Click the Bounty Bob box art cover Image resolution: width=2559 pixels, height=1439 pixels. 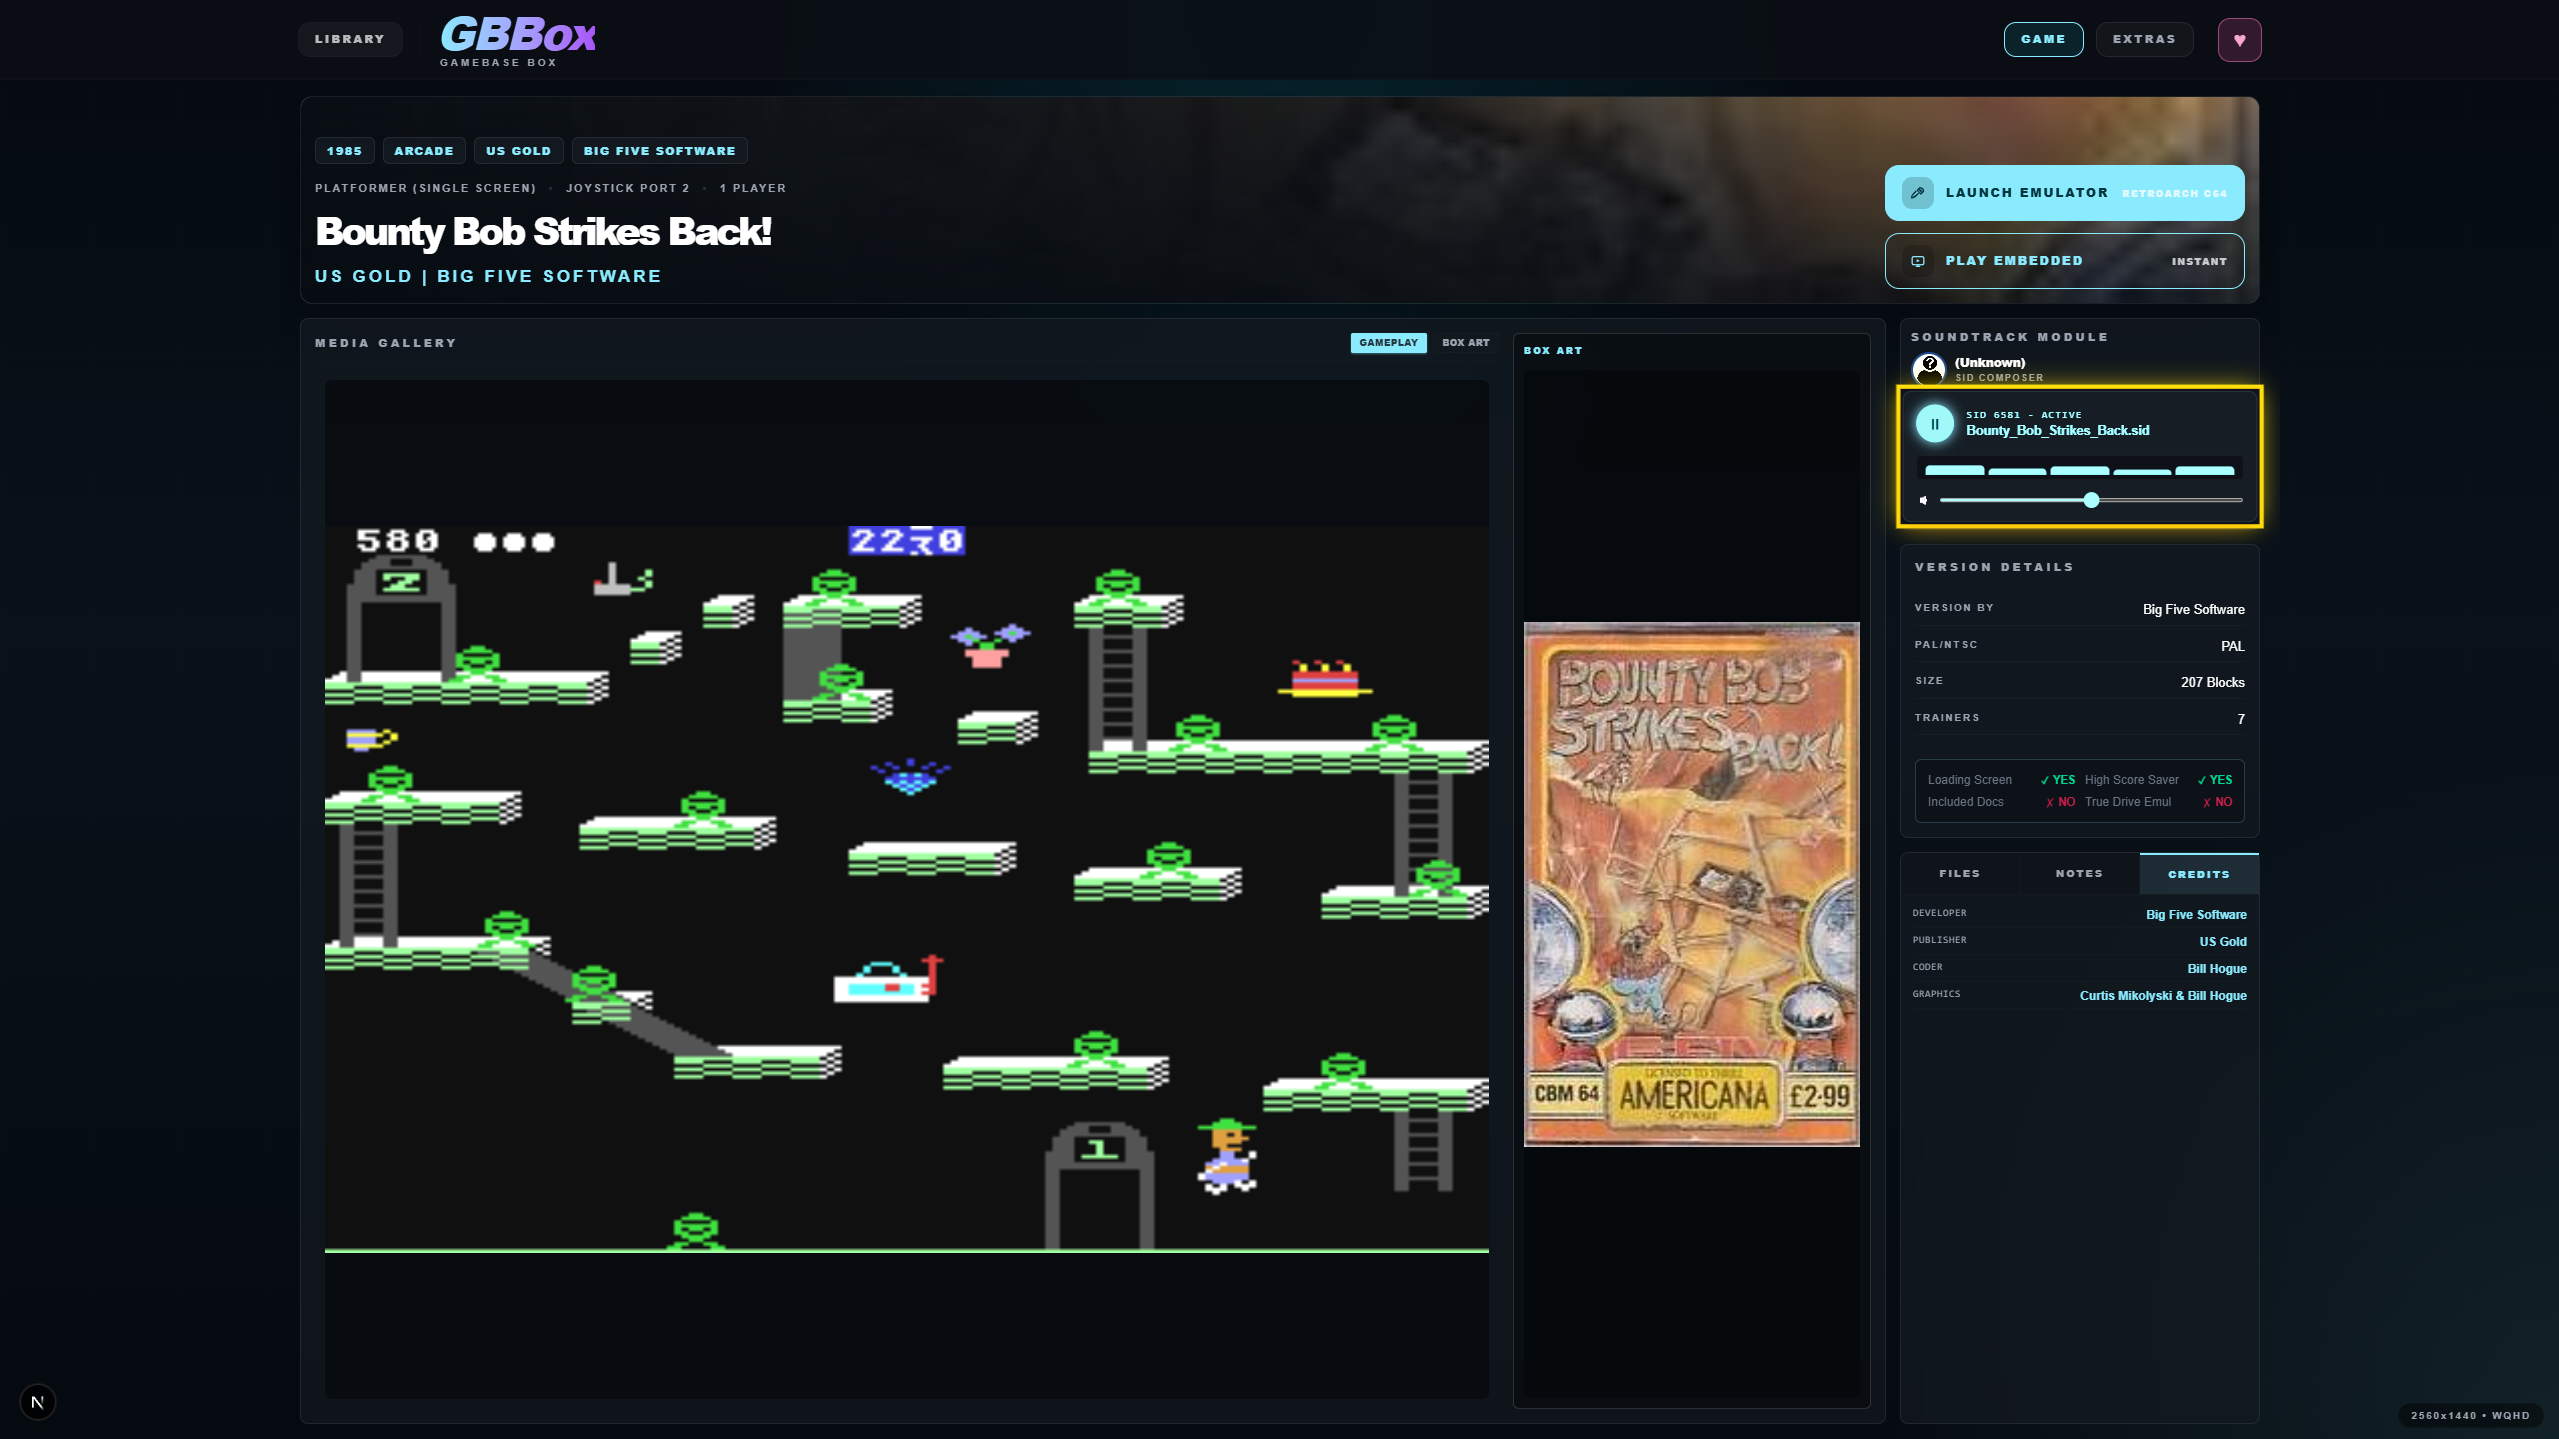click(1691, 884)
